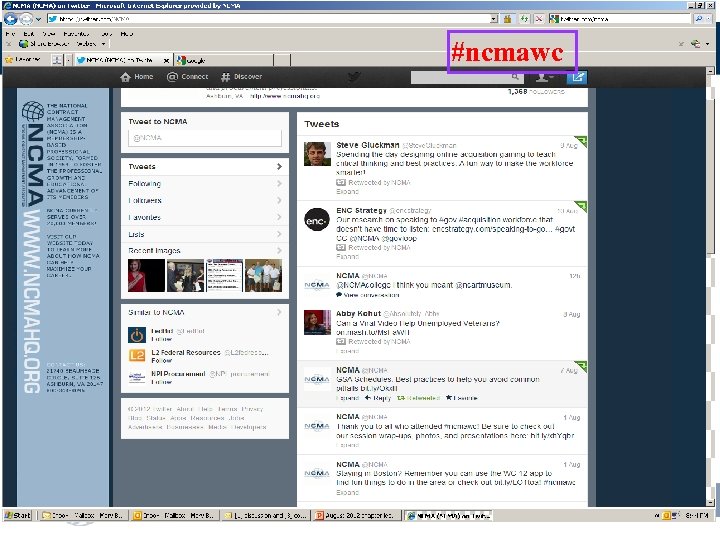Screen dimensions: 720x540
Task: Click Abby Kohut's avatar
Action: pyautogui.click(x=317, y=322)
